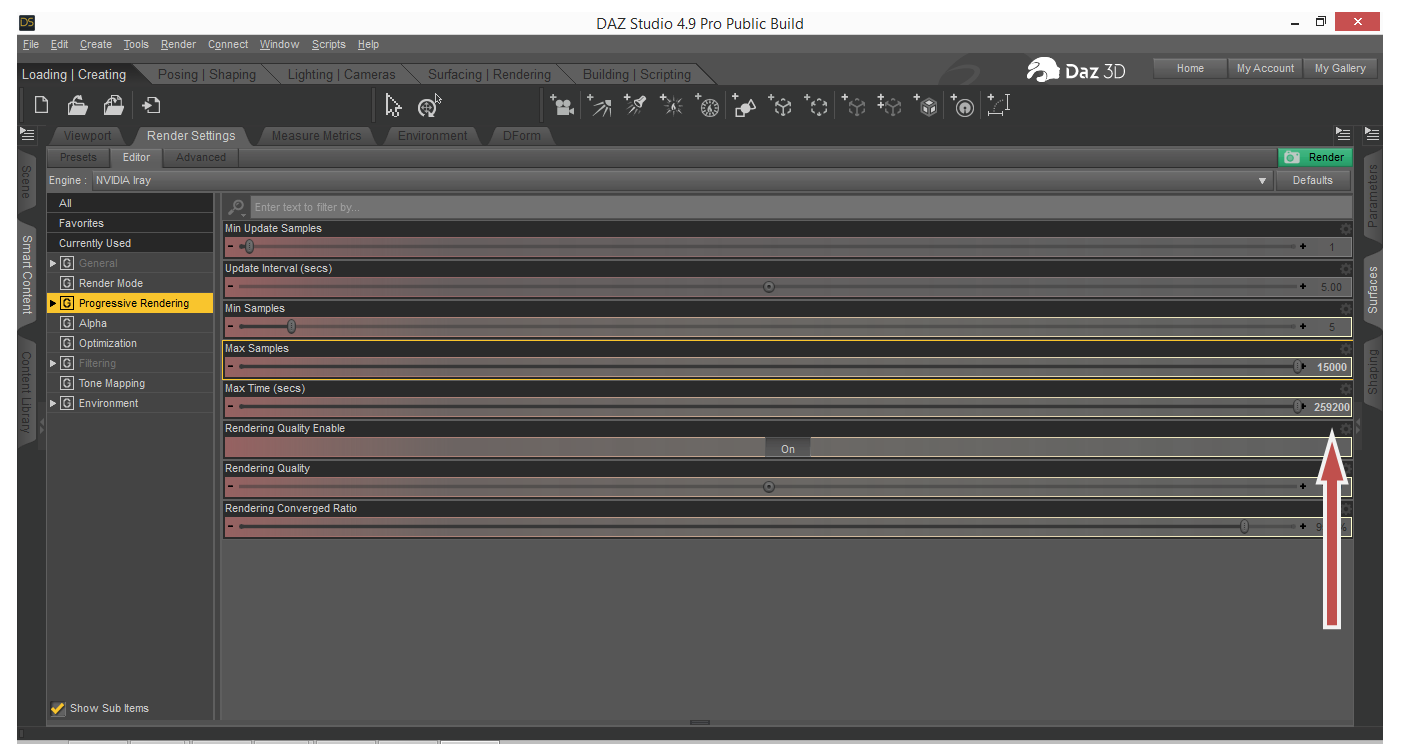
Task: Create a new group
Action: point(817,105)
